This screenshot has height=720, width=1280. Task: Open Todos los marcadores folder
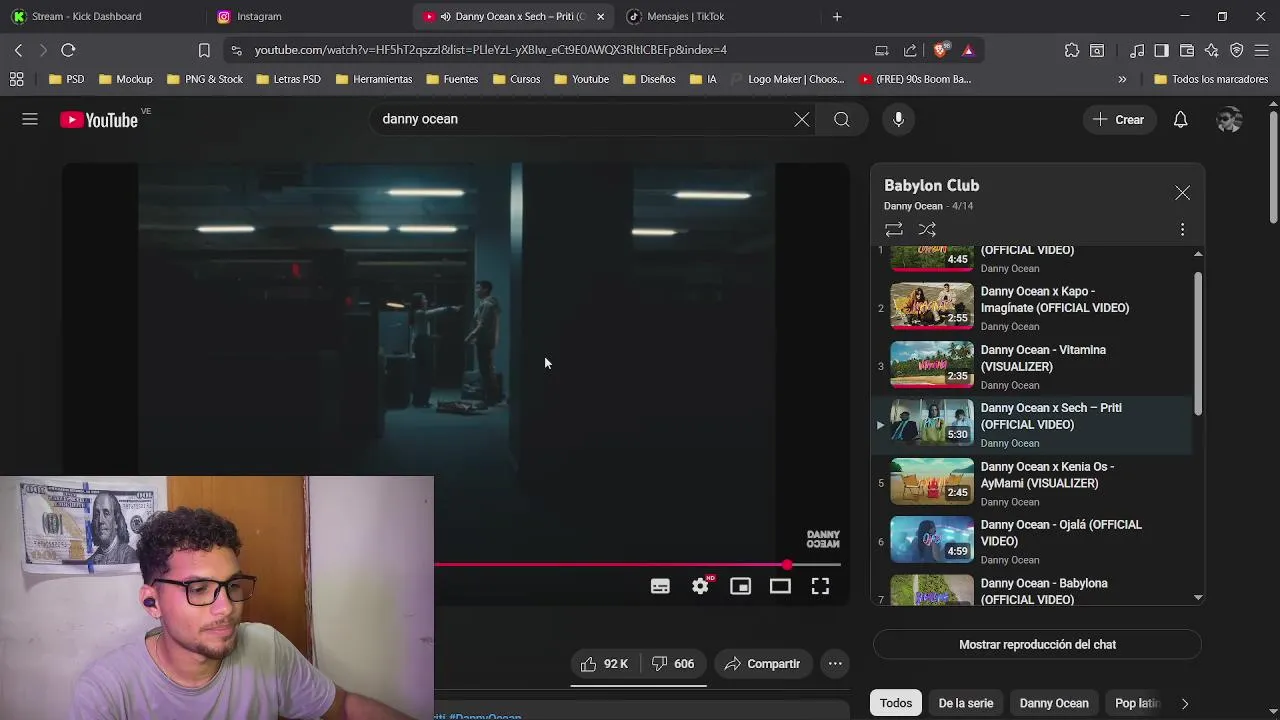(1211, 79)
